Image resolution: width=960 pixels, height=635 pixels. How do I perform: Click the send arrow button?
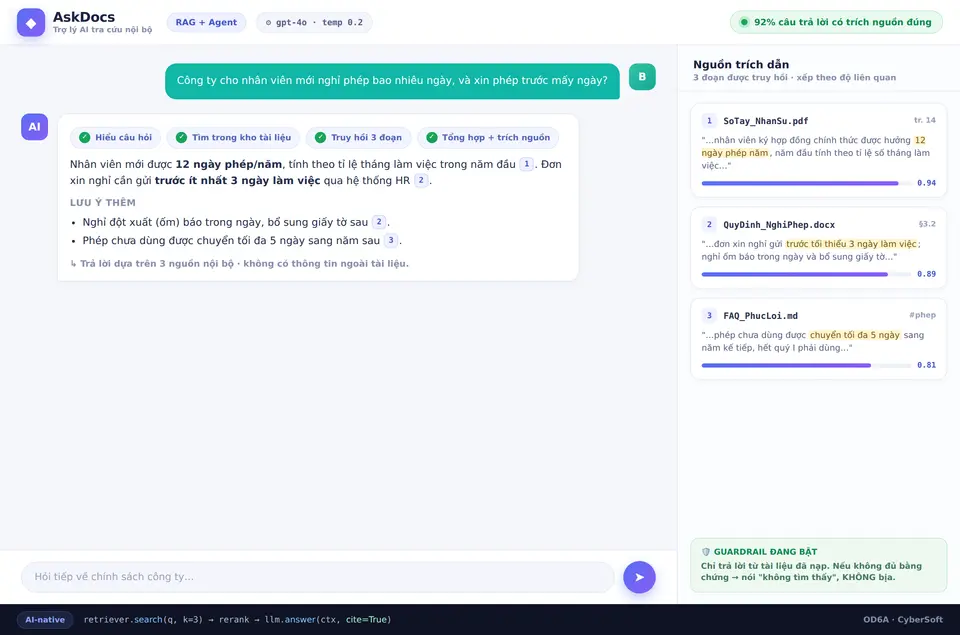[x=639, y=577]
